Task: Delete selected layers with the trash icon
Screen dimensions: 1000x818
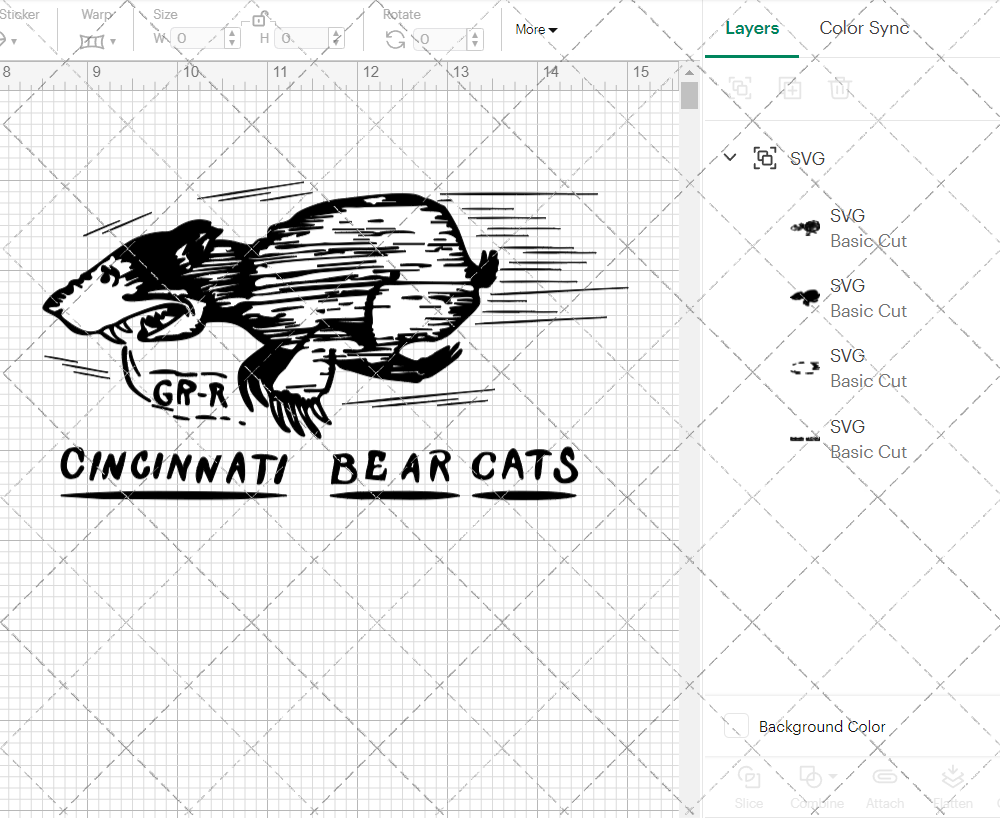Action: click(841, 88)
